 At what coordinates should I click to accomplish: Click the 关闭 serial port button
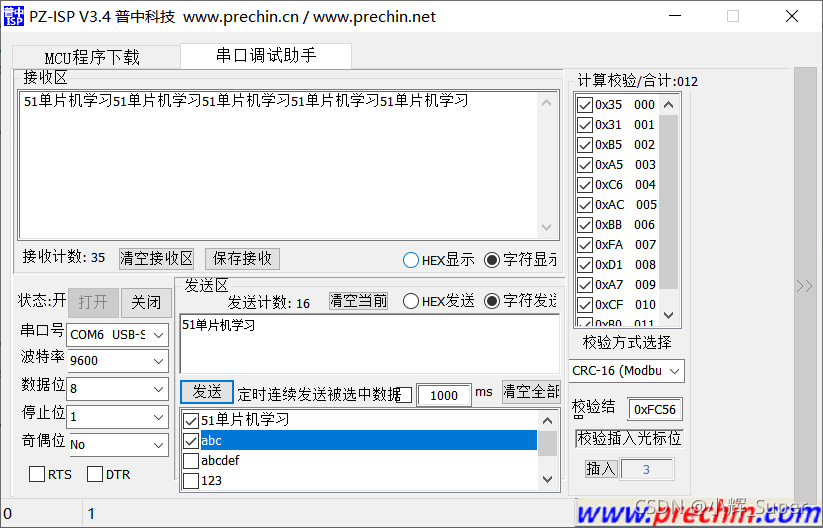coord(146,302)
